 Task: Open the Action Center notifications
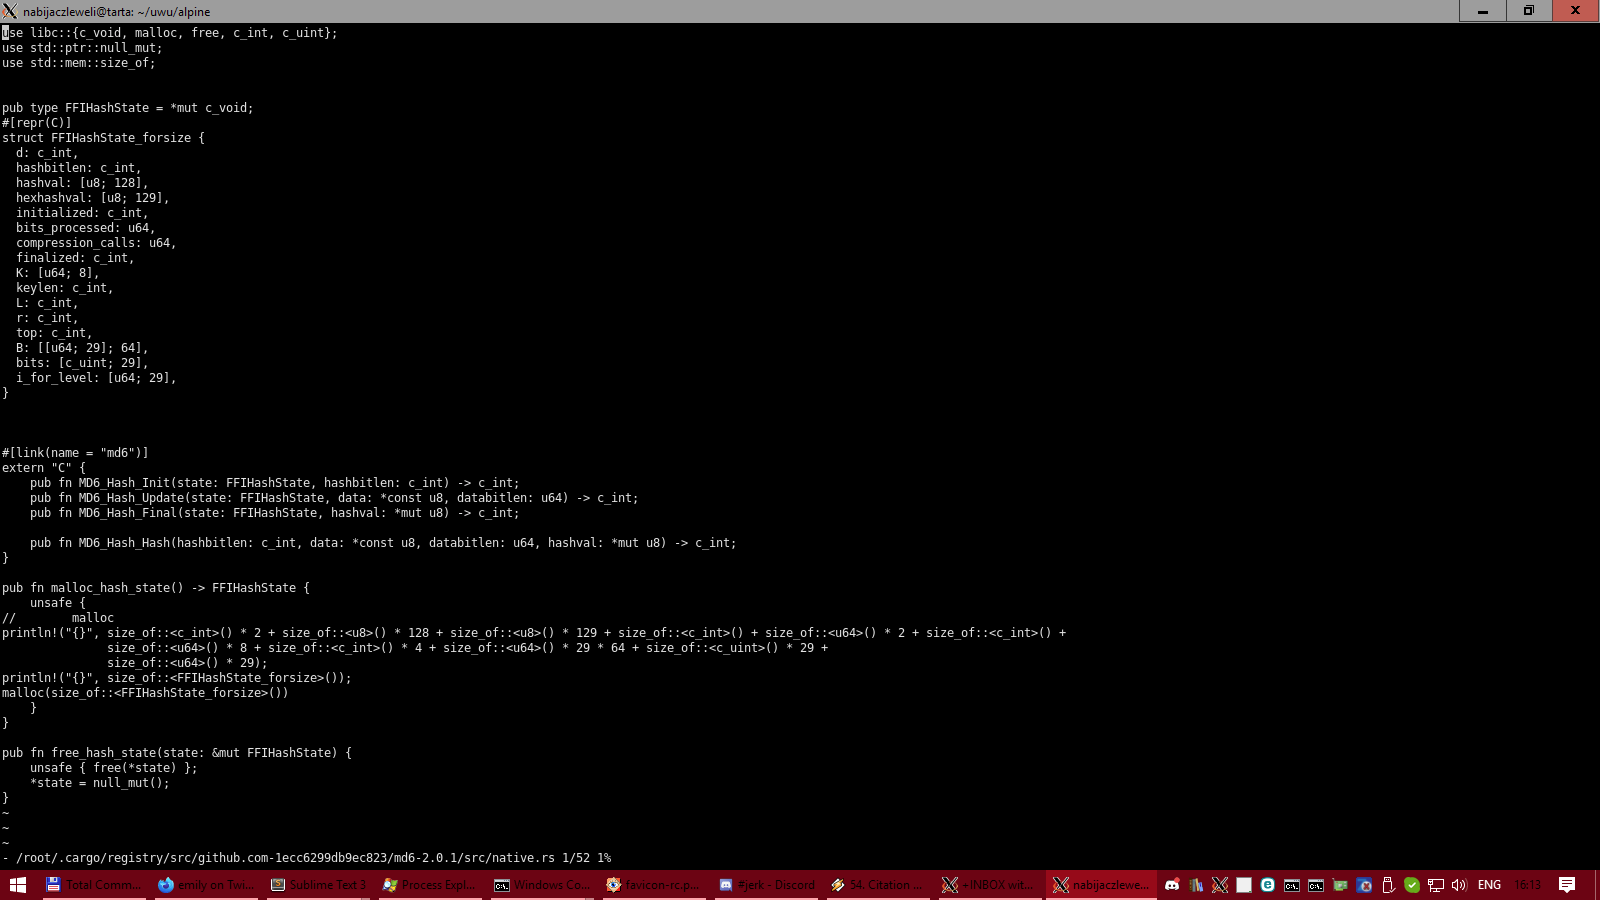pyautogui.click(x=1567, y=885)
